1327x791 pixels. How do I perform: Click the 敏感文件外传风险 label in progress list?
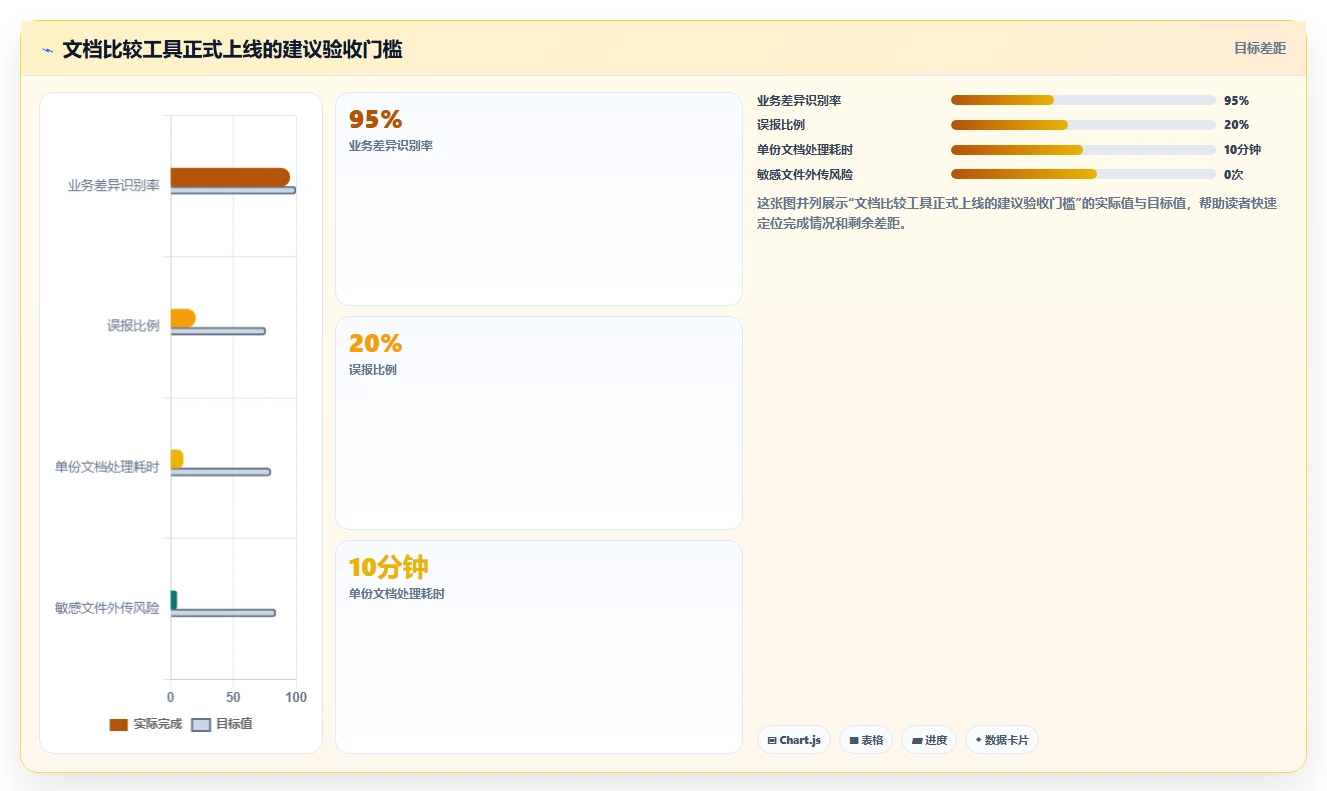(805, 174)
